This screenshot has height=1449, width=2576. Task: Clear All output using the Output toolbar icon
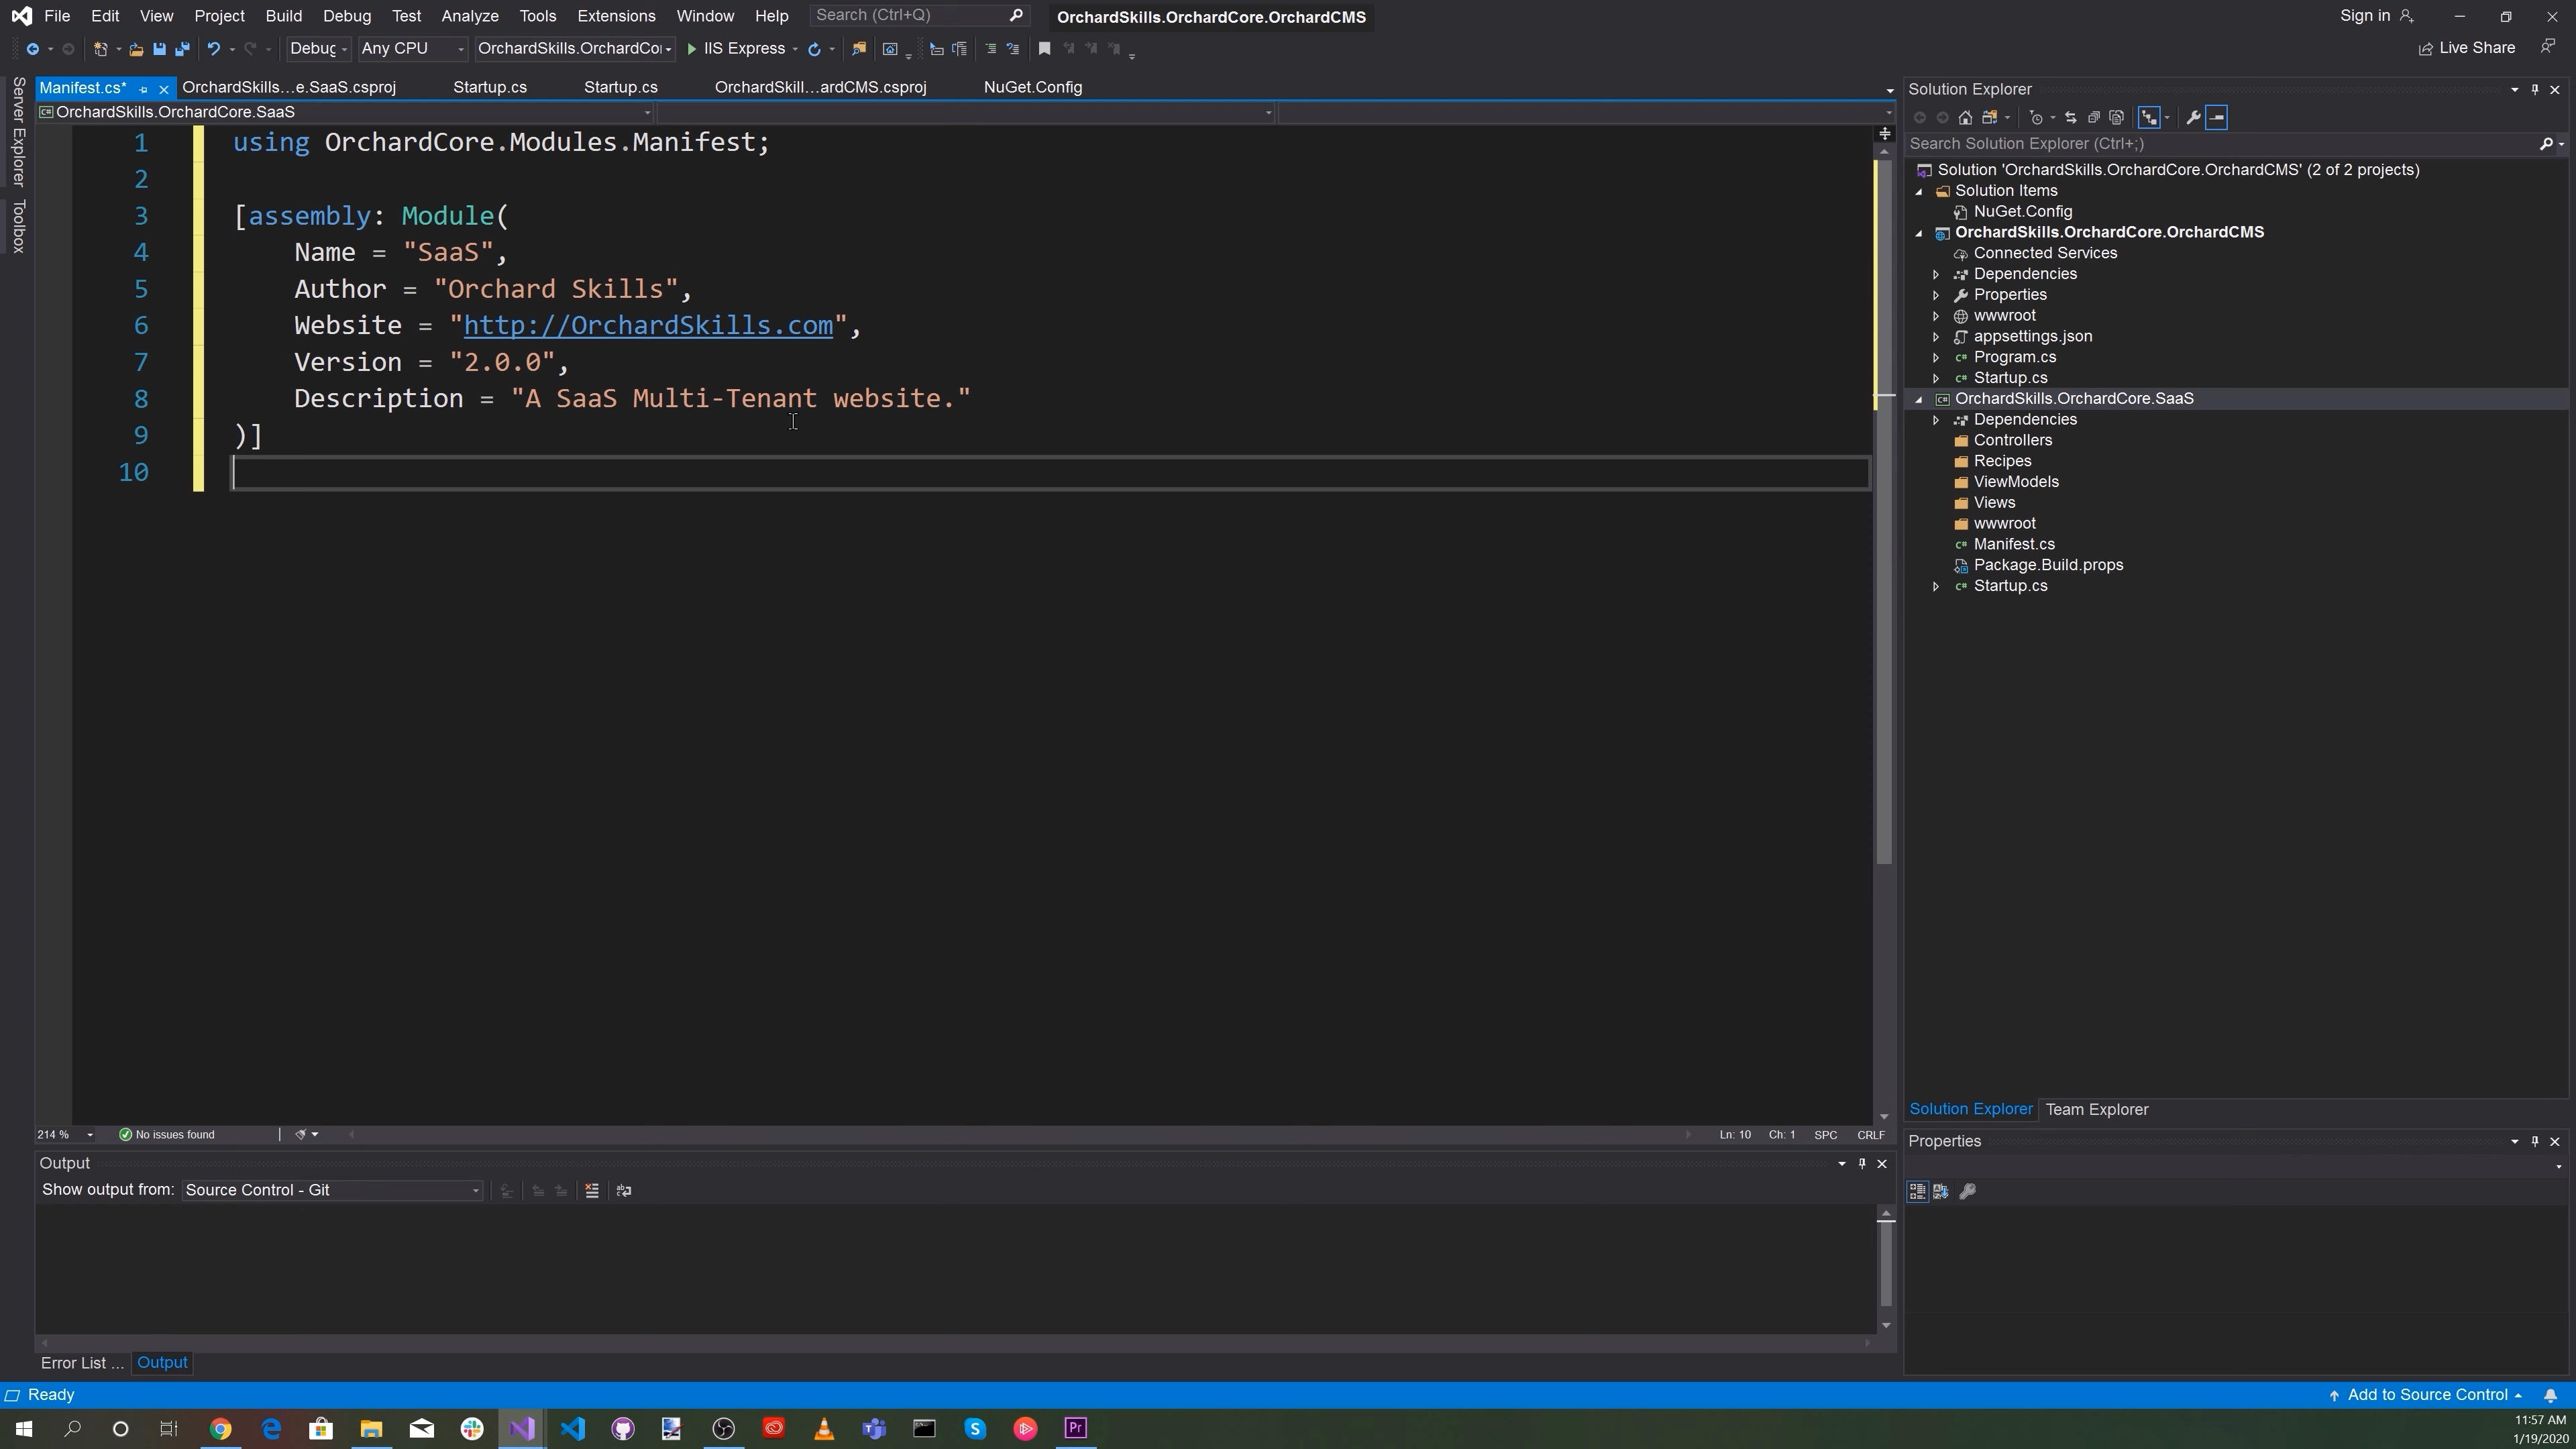point(592,1191)
